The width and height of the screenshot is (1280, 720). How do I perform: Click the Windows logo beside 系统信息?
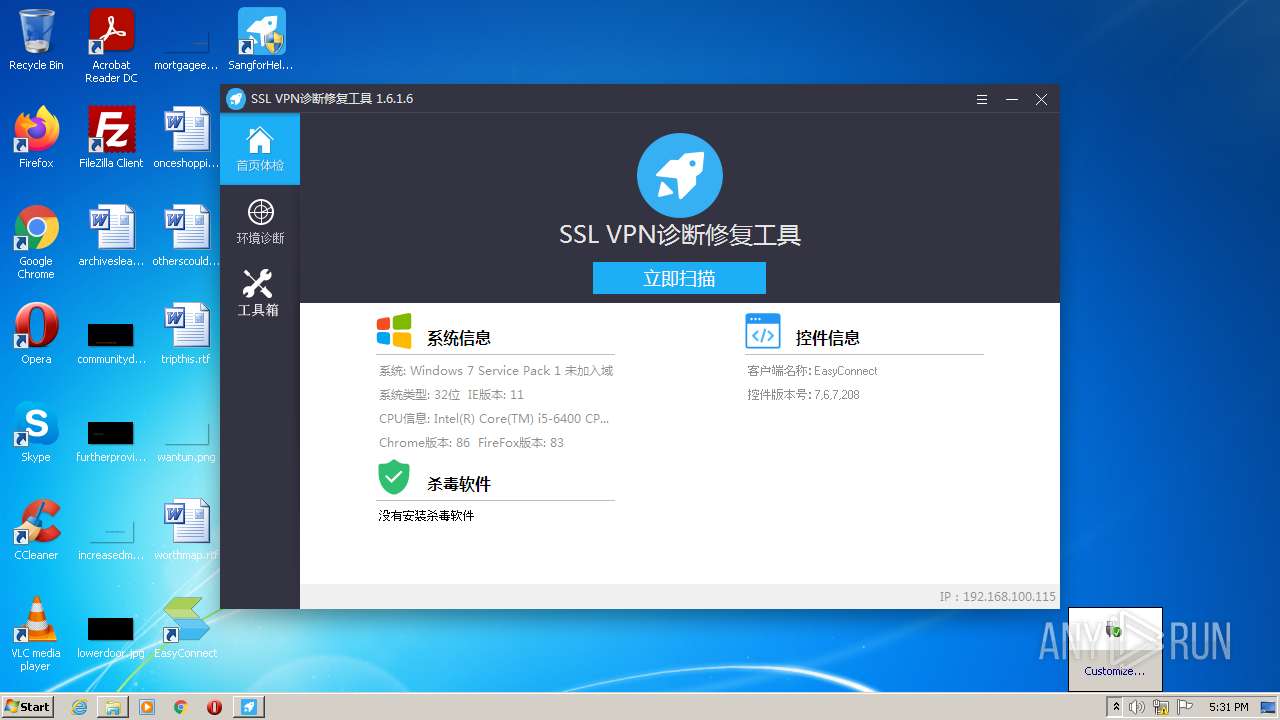(394, 331)
